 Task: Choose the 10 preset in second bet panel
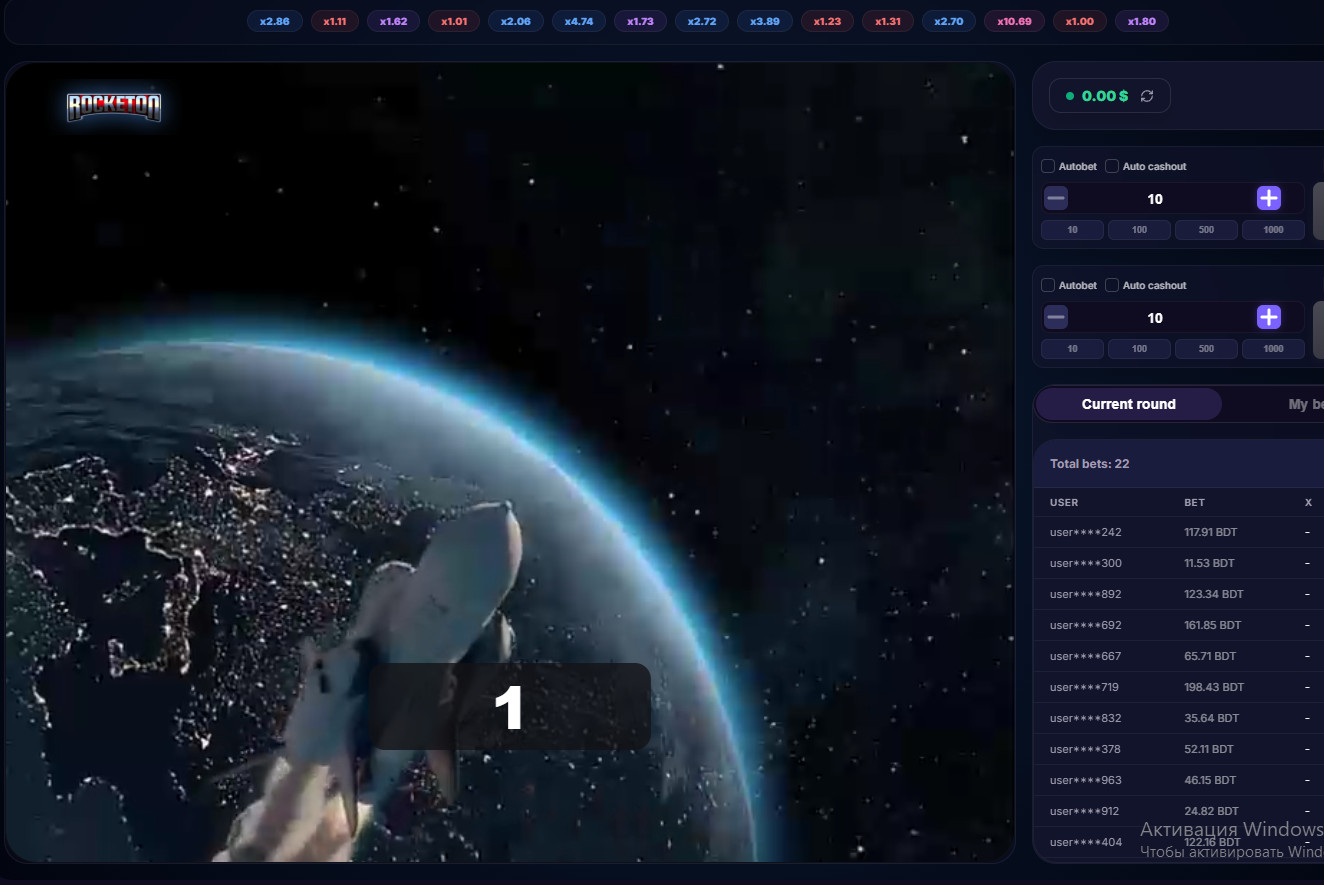pyautogui.click(x=1073, y=349)
